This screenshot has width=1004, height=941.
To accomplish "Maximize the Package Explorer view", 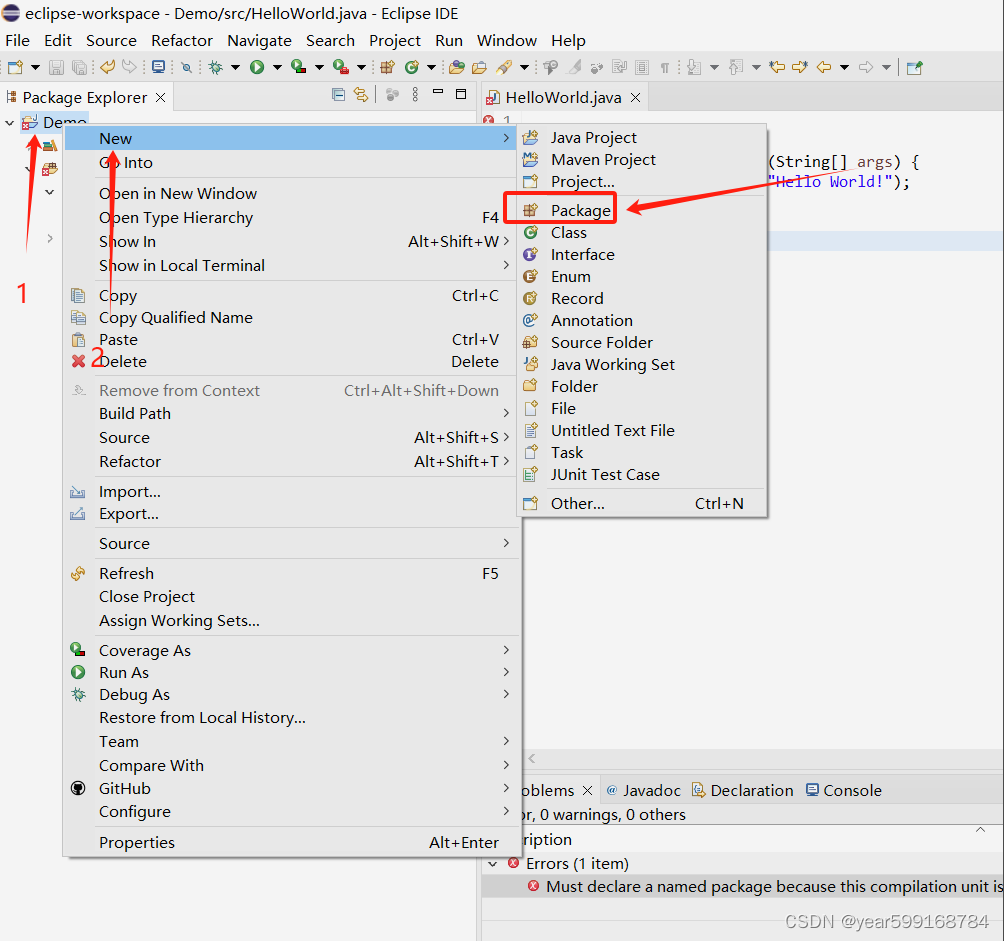I will 461,93.
